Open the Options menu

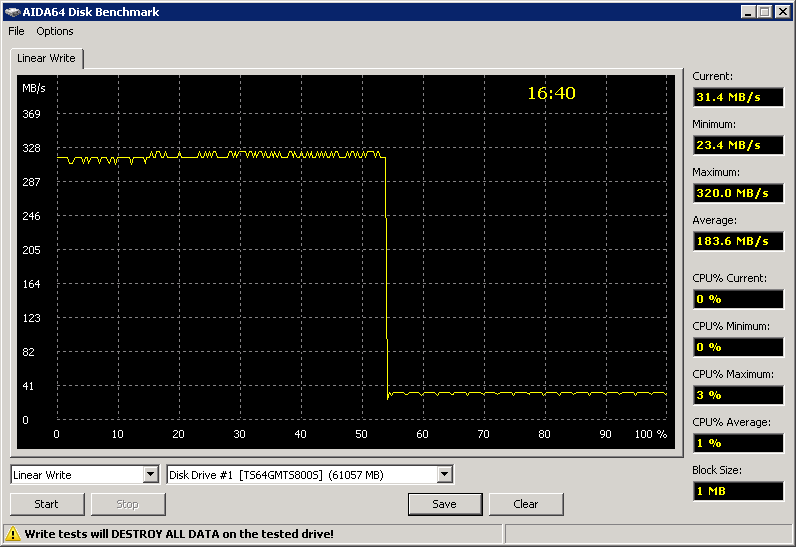[55, 31]
